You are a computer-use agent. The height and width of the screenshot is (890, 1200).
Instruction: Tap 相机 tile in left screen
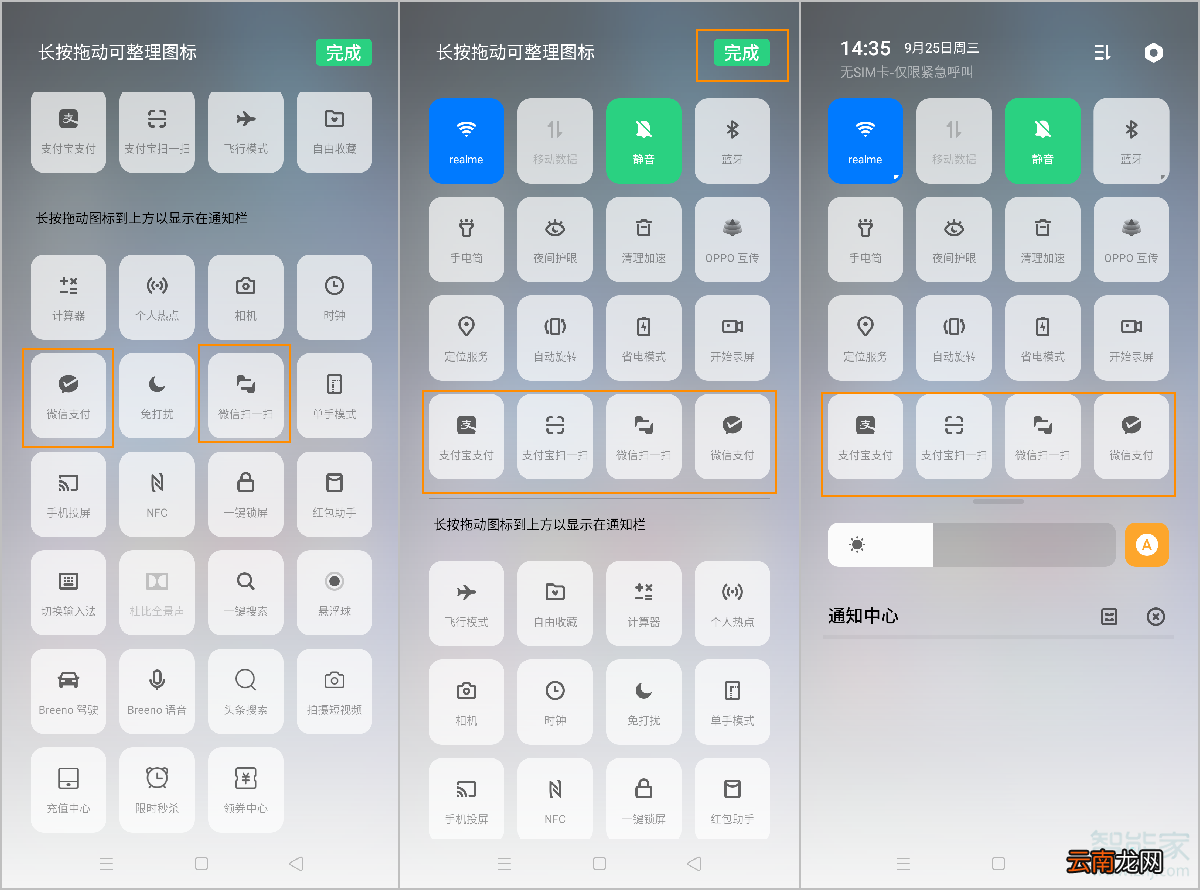[x=246, y=298]
